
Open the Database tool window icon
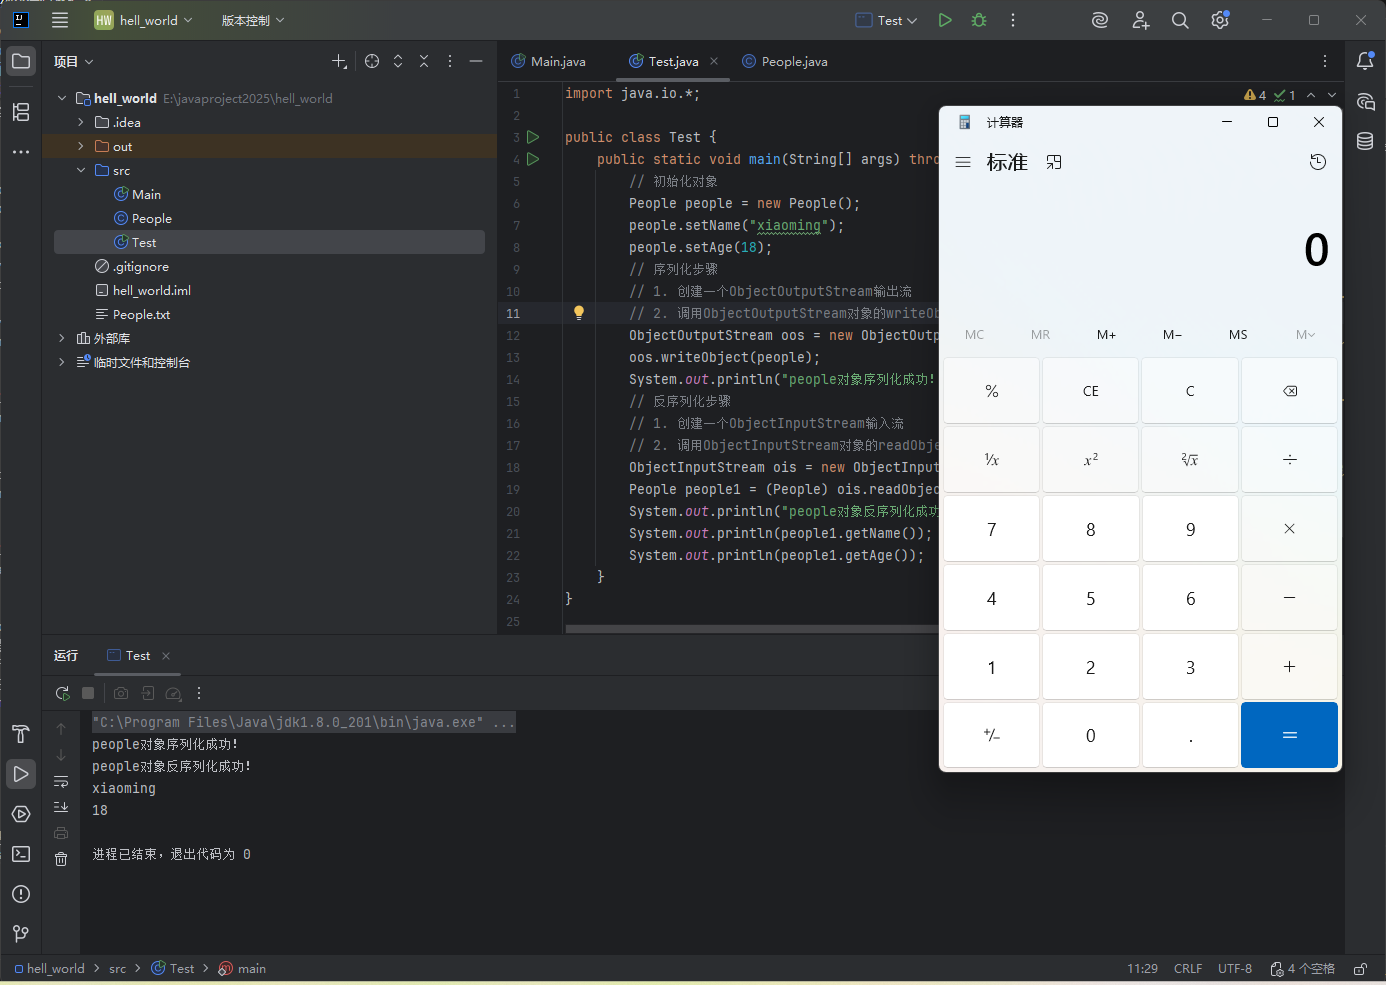(1365, 141)
